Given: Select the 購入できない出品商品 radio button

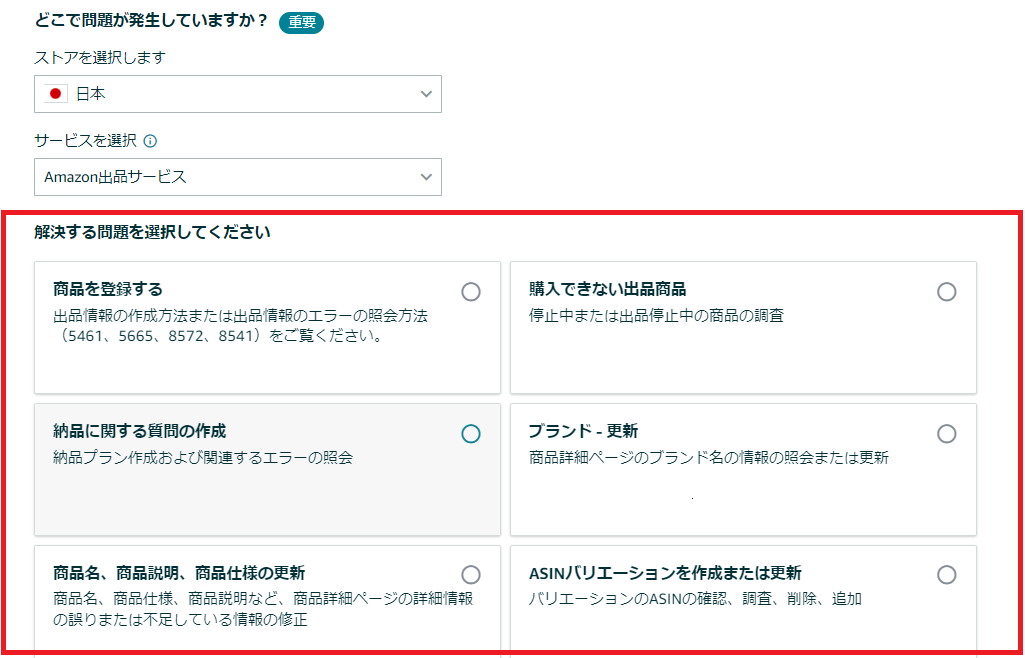Looking at the screenshot, I should pyautogui.click(x=946, y=292).
